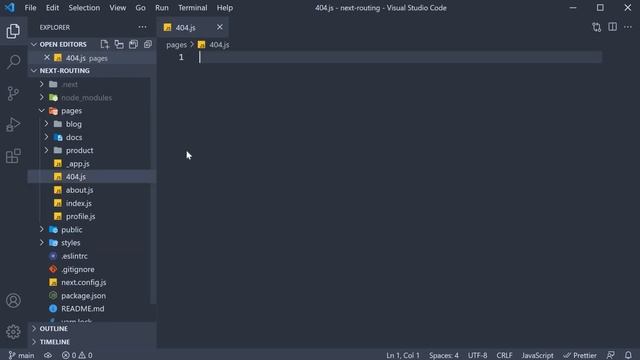Click line 1 in the editor
Viewport: 640px width, 360px height.
point(400,57)
